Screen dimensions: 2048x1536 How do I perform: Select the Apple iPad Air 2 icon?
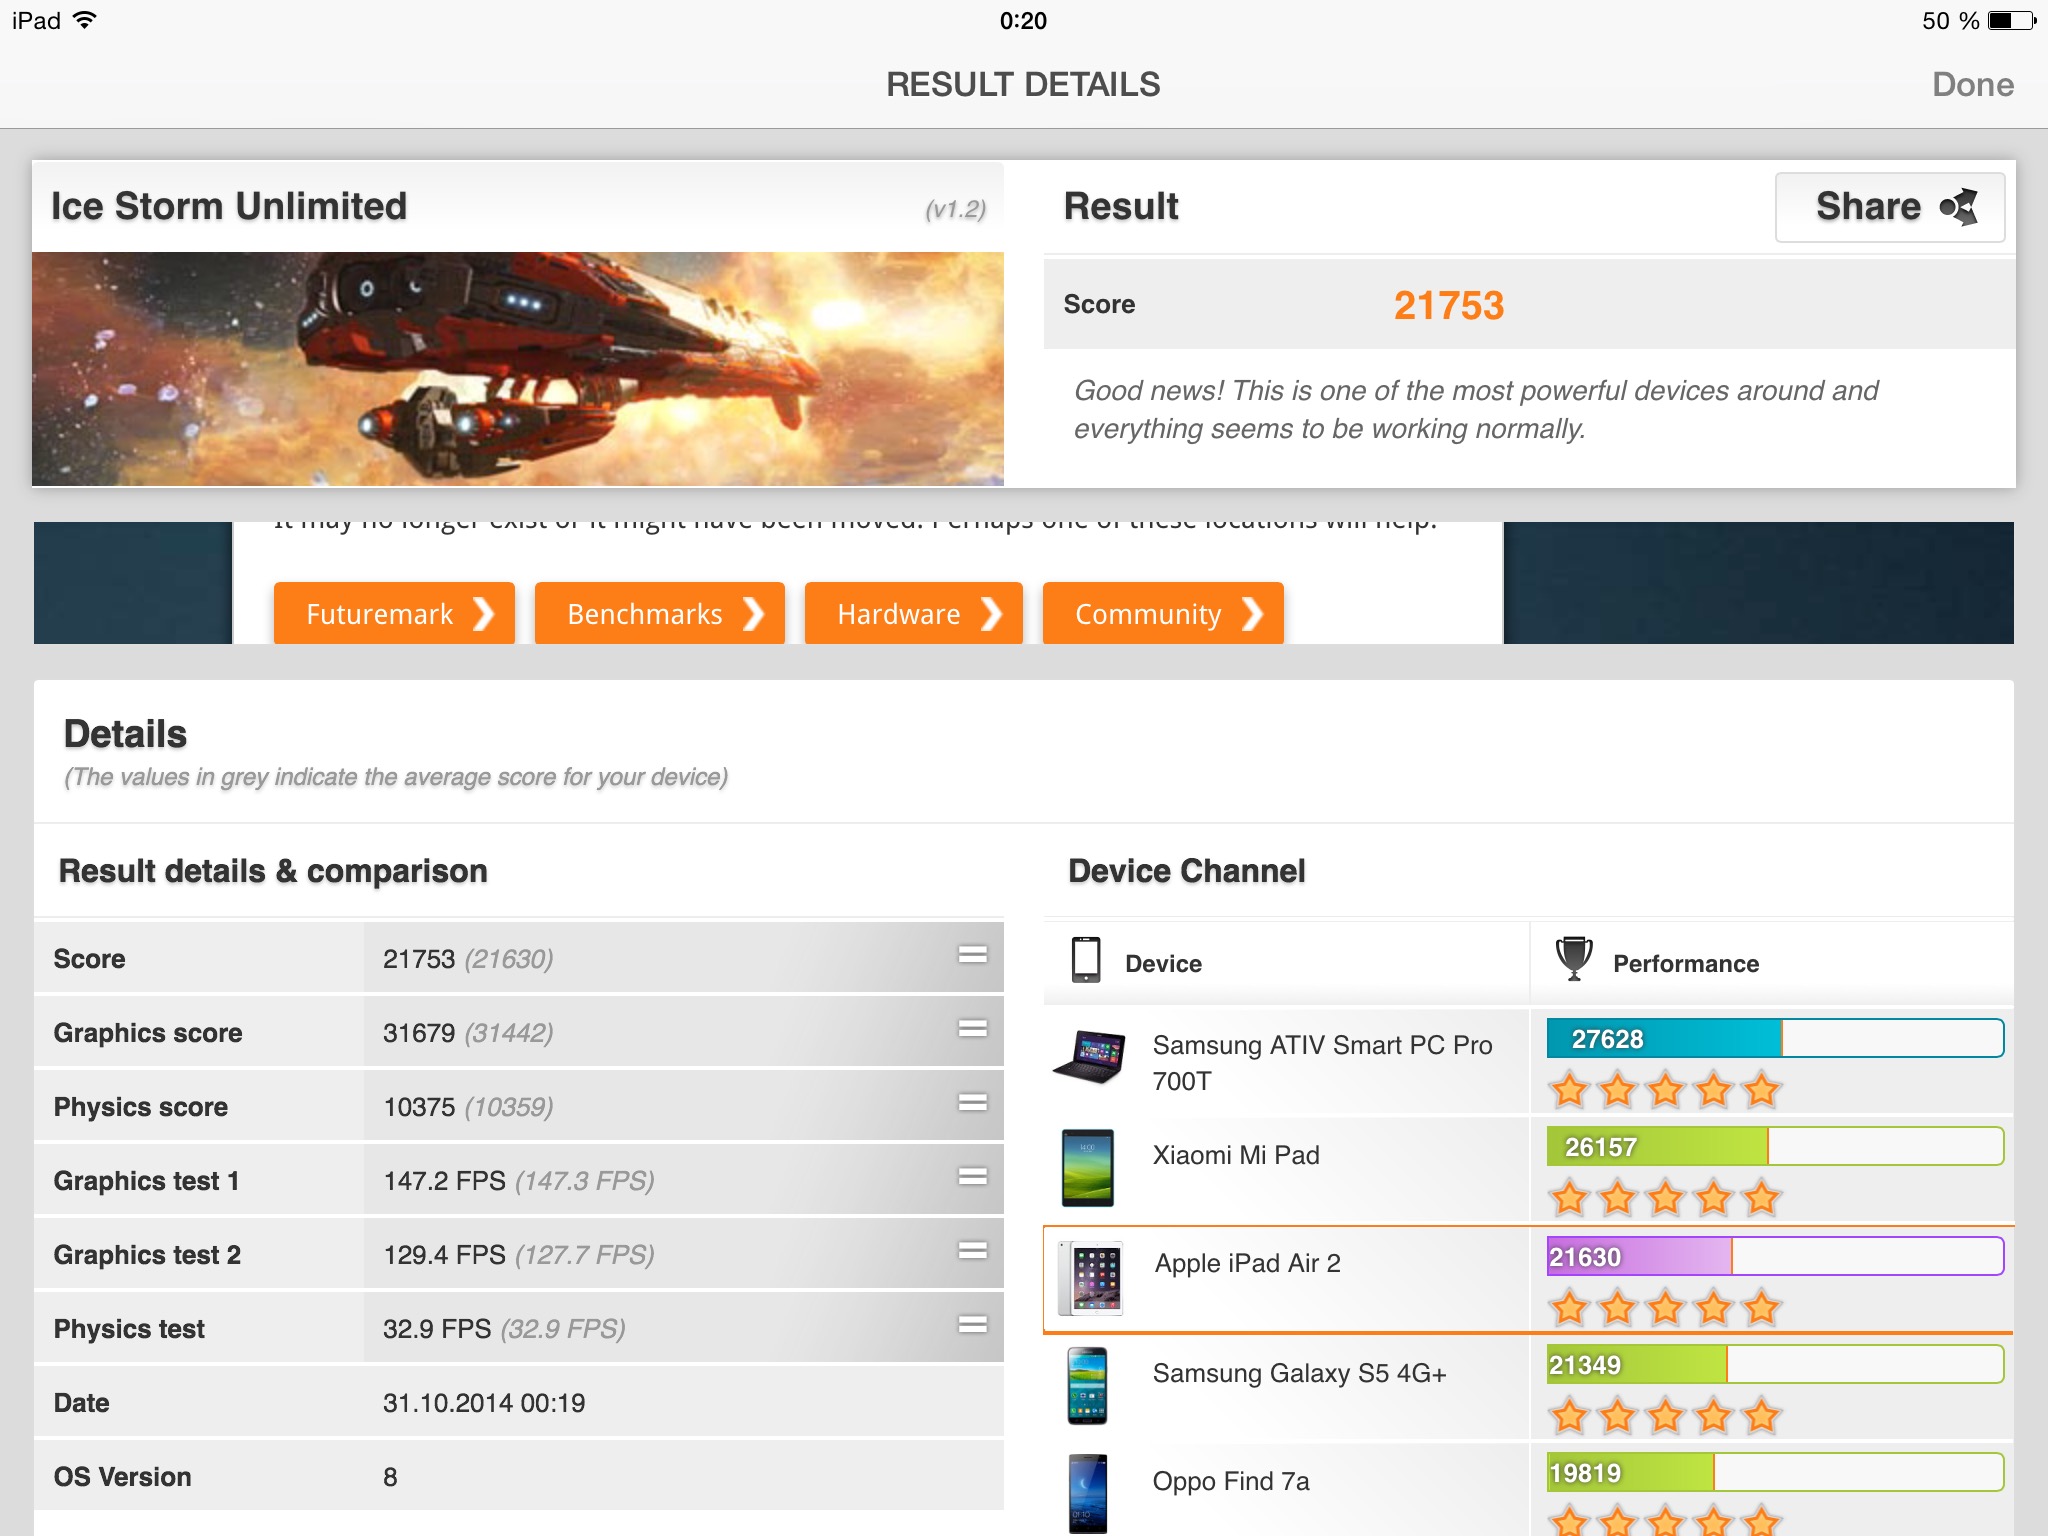(1090, 1278)
